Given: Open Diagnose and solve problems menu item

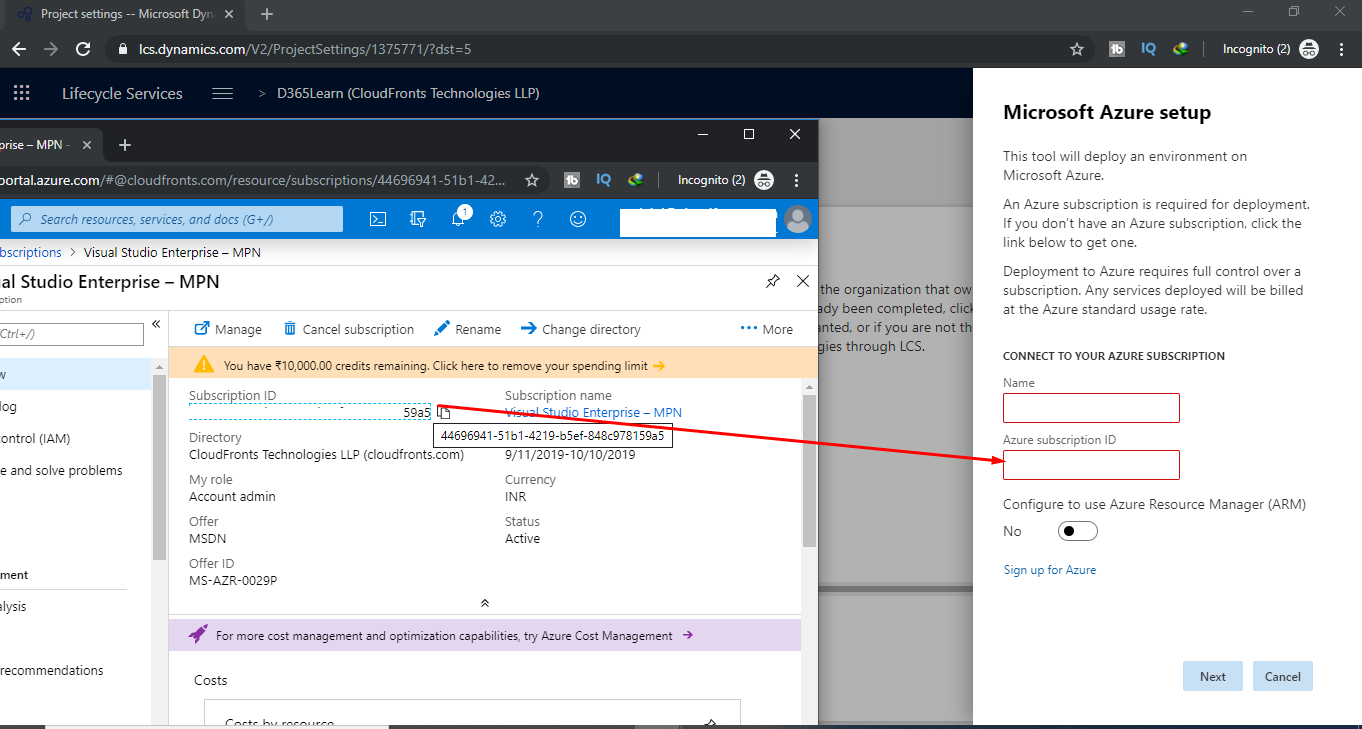Looking at the screenshot, I should point(75,470).
